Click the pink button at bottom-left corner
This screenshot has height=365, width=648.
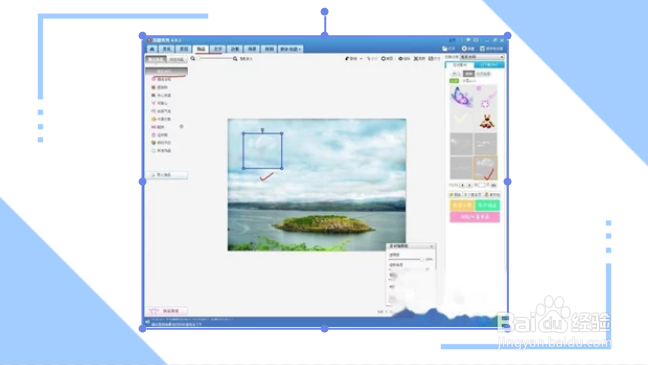tap(167, 311)
